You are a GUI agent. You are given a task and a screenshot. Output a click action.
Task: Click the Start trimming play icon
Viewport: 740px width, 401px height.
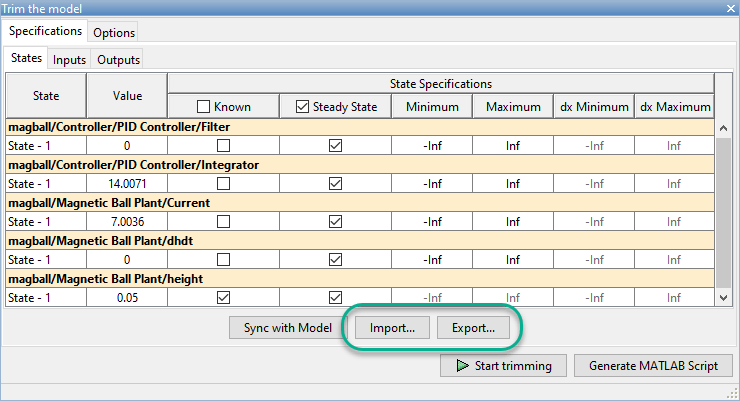click(x=462, y=365)
